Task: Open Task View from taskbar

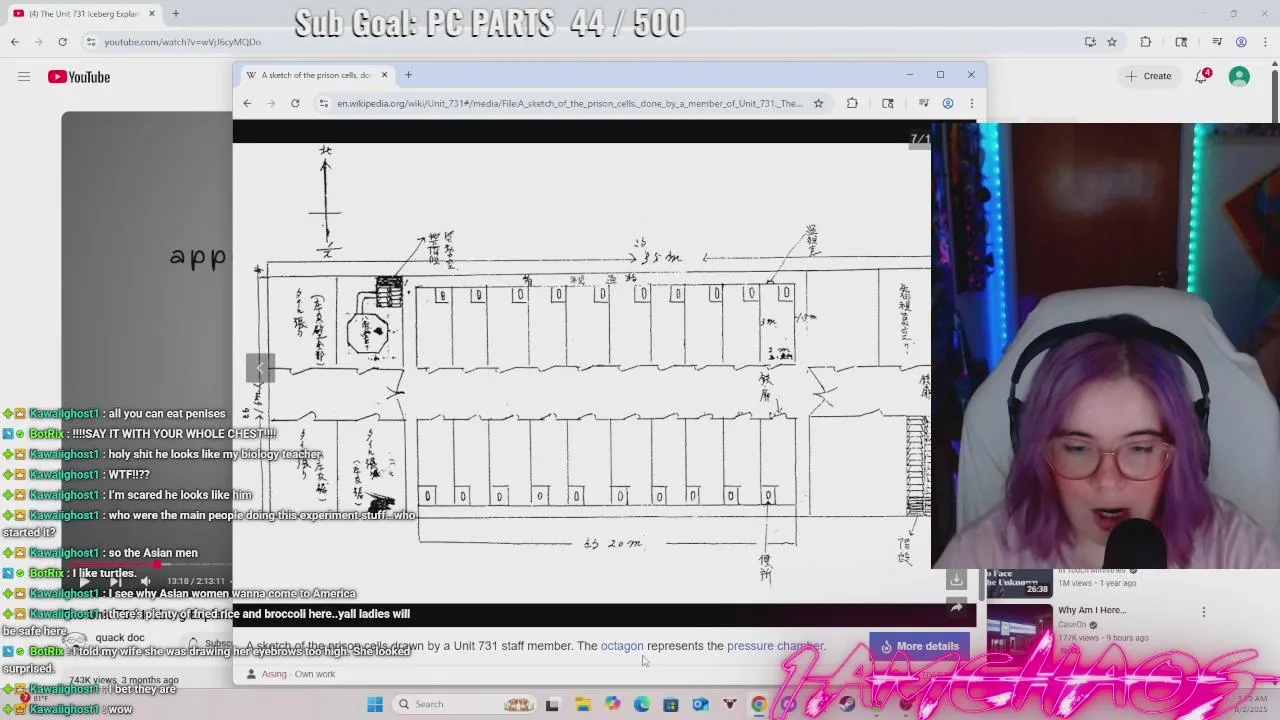Action: click(x=552, y=704)
